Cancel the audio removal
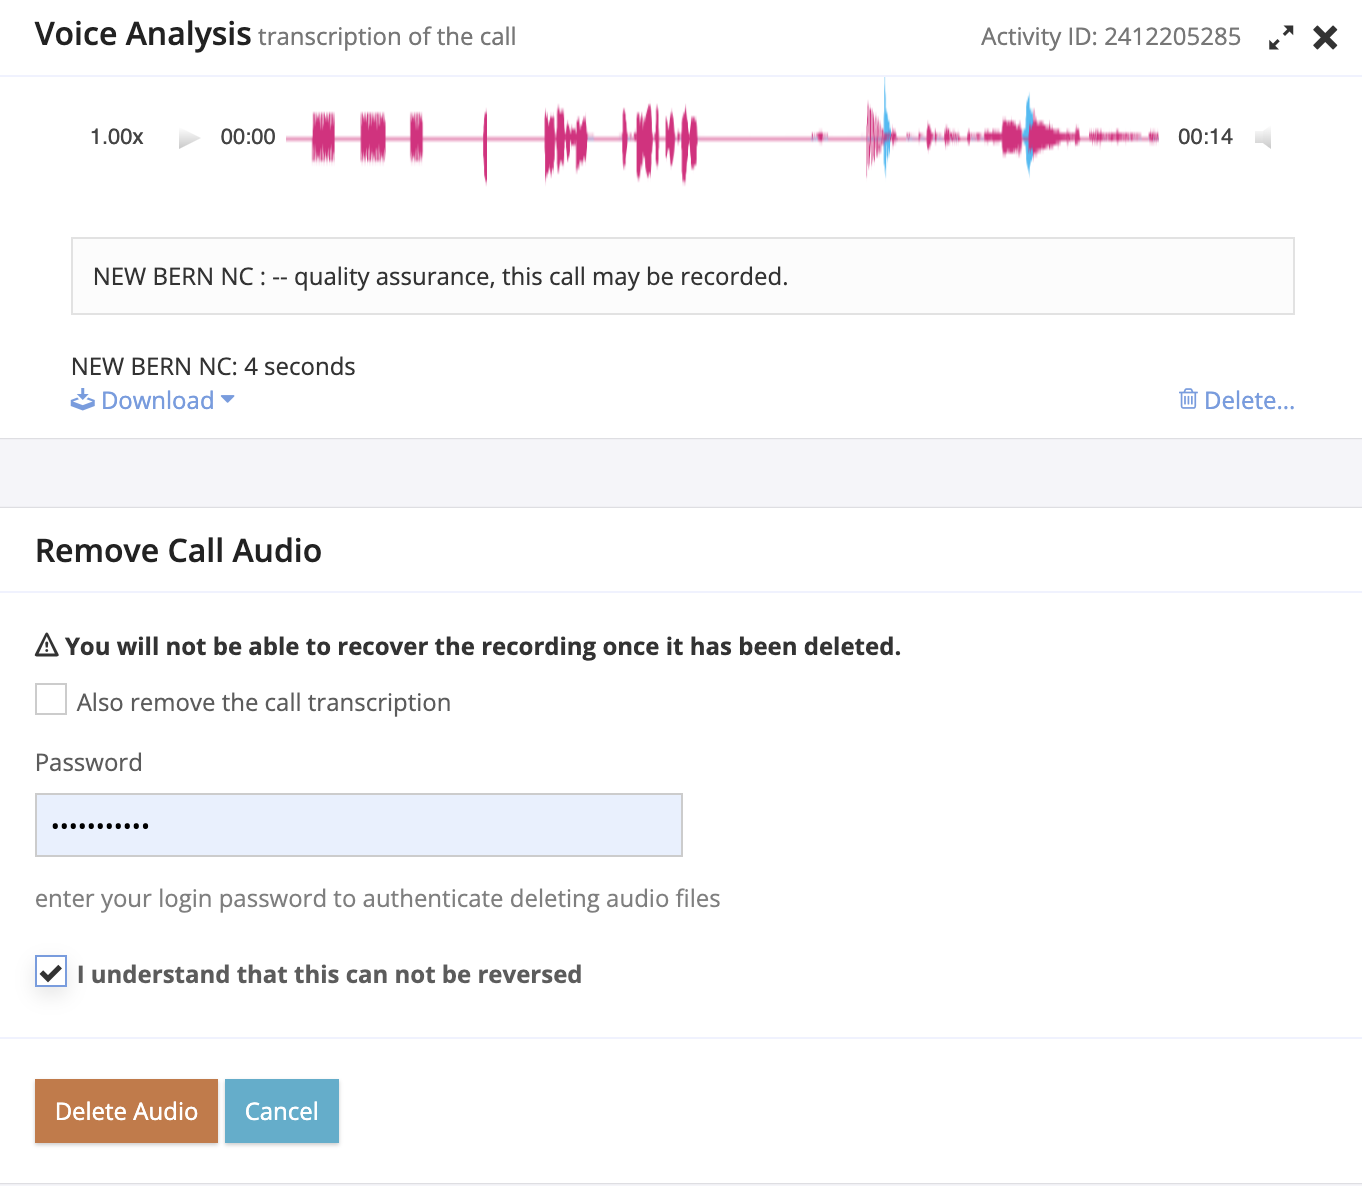The height and width of the screenshot is (1186, 1362). 282,1111
